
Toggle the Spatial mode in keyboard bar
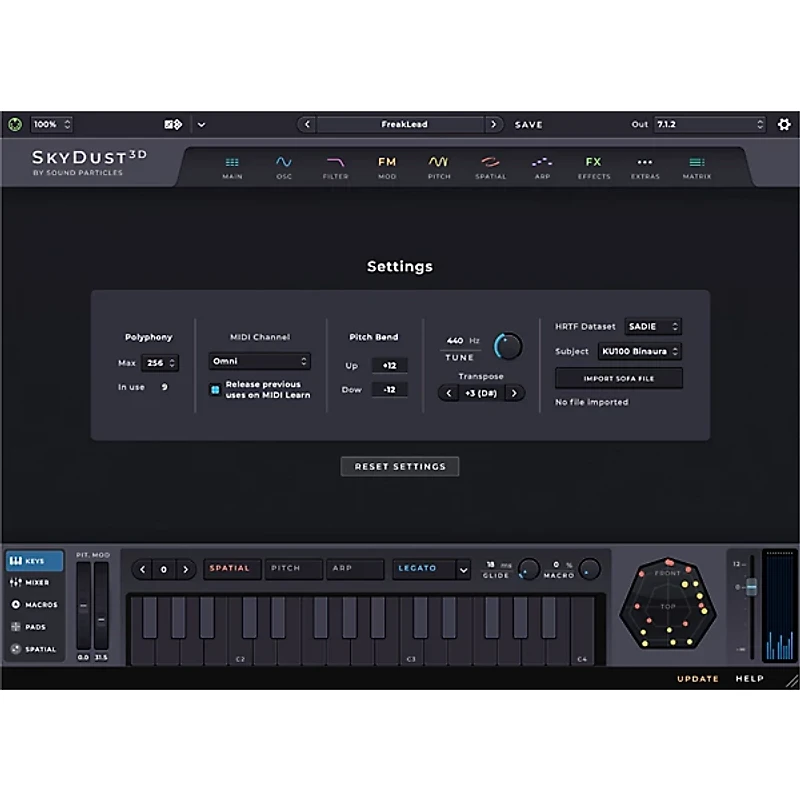[x=231, y=568]
